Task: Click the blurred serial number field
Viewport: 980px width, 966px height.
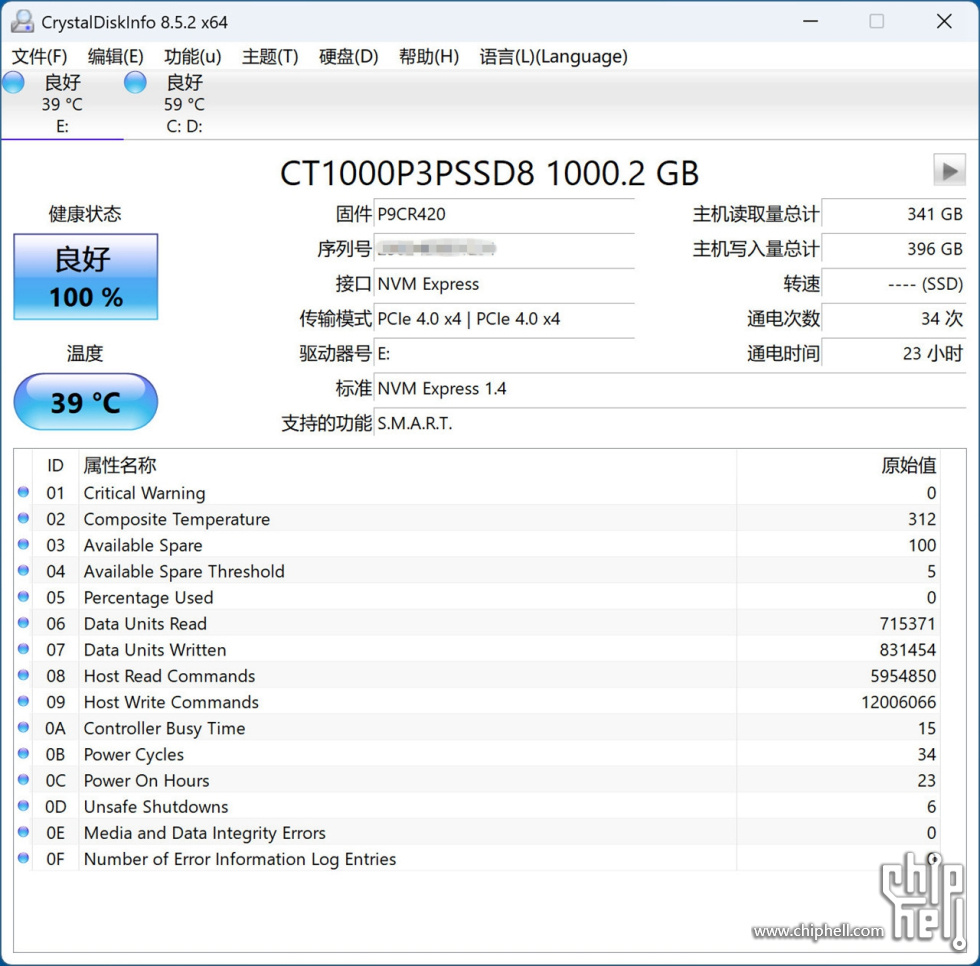Action: (504, 249)
